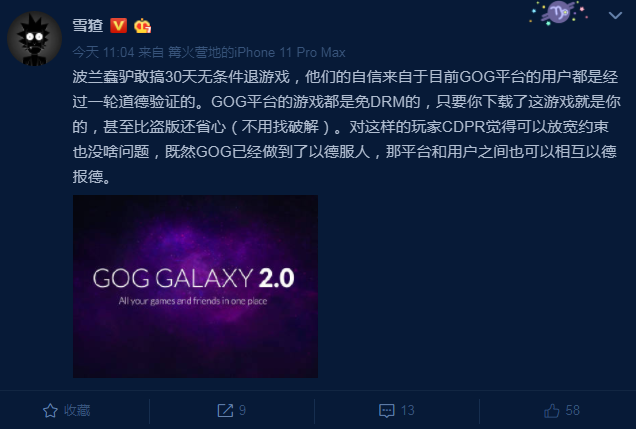
Task: Click the GOG GALAXY 2.0 logo text
Action: tap(193, 278)
